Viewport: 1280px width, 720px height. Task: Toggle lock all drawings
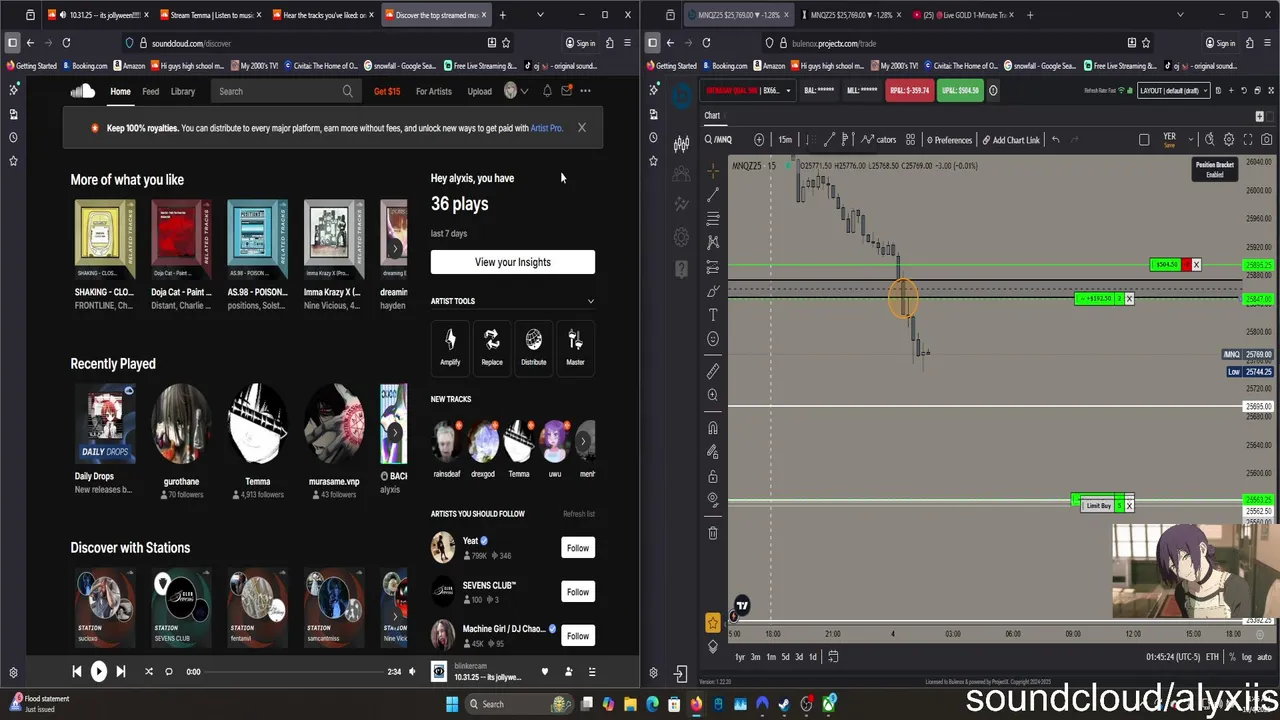[x=713, y=476]
